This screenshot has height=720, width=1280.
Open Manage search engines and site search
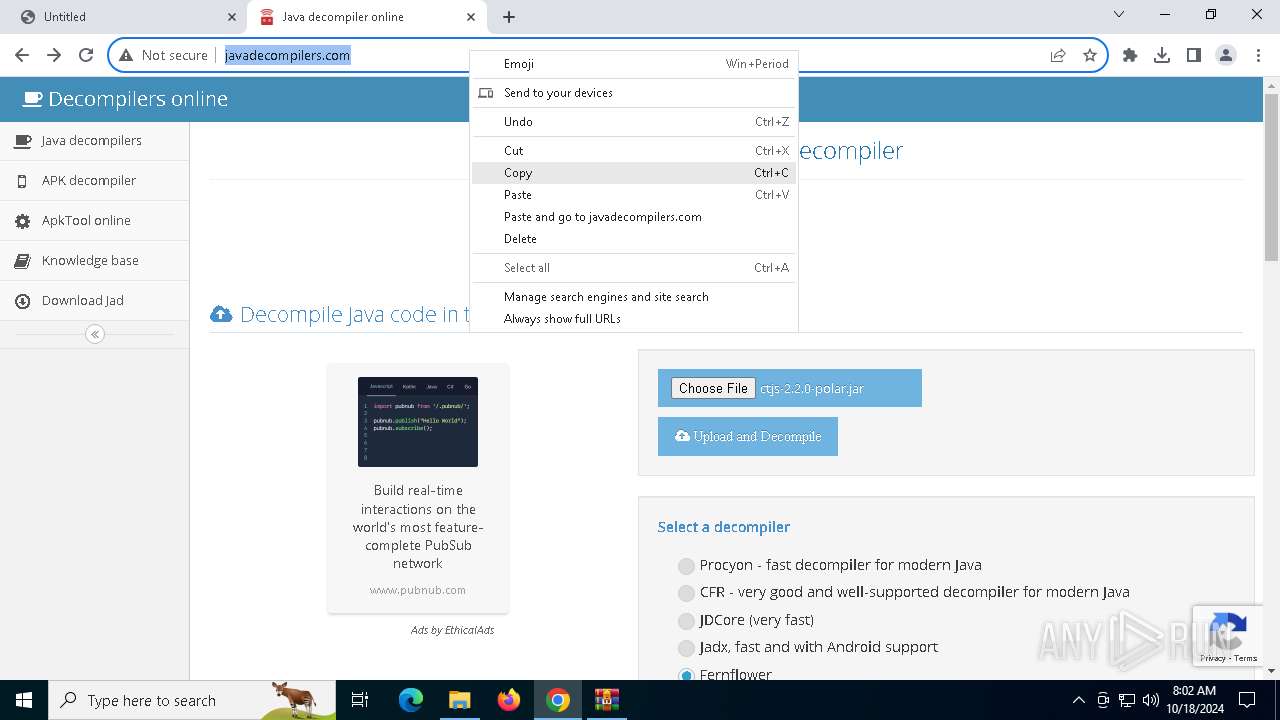click(634, 297)
